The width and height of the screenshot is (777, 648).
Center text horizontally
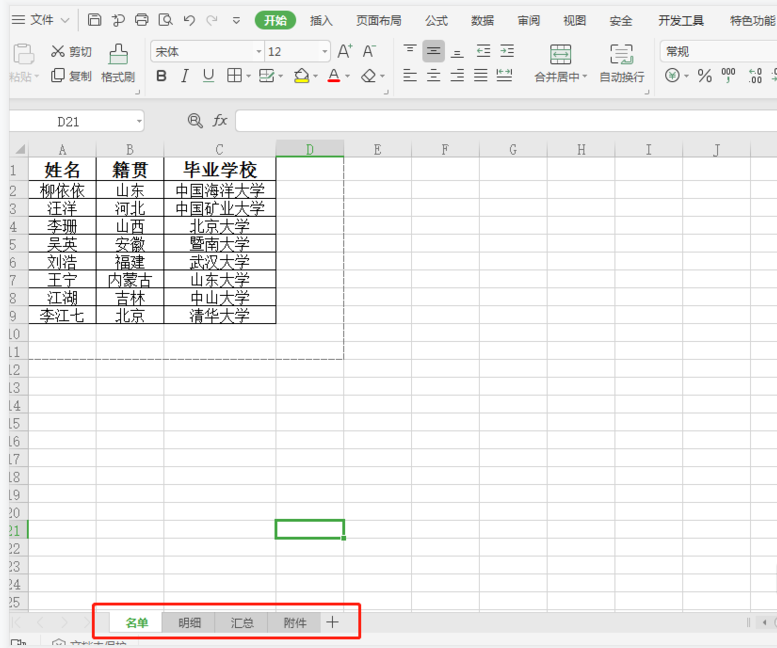434,75
